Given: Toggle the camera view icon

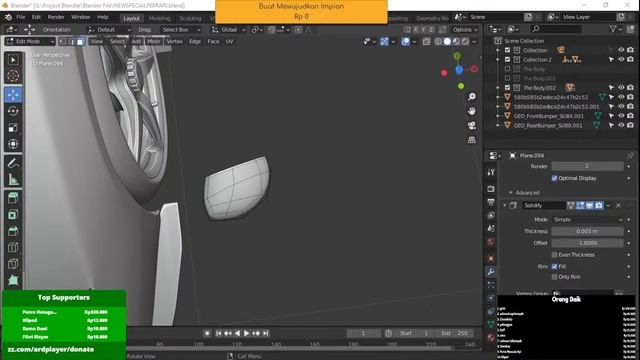Looking at the screenshot, I should click(x=471, y=125).
